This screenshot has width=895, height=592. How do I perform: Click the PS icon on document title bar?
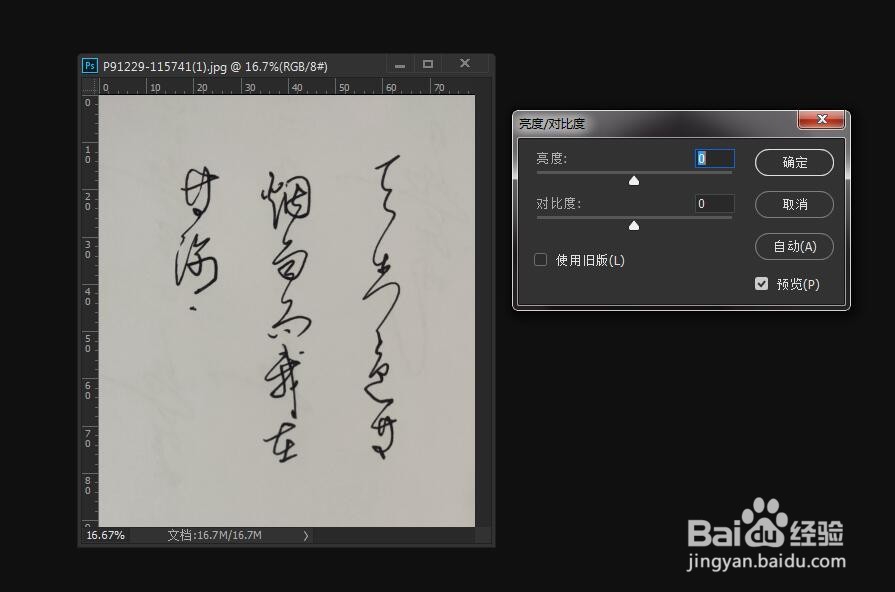(91, 64)
